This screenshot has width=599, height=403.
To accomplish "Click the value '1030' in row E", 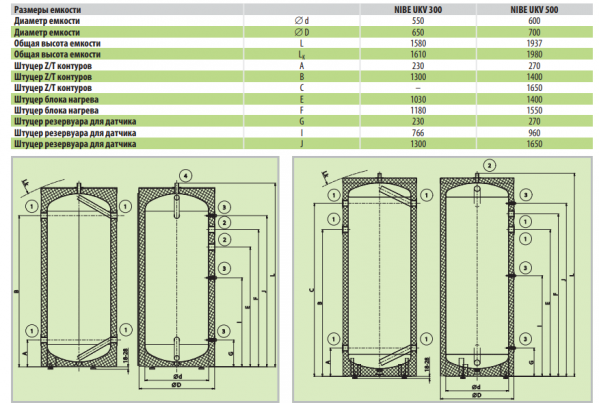I will pyautogui.click(x=418, y=99).
